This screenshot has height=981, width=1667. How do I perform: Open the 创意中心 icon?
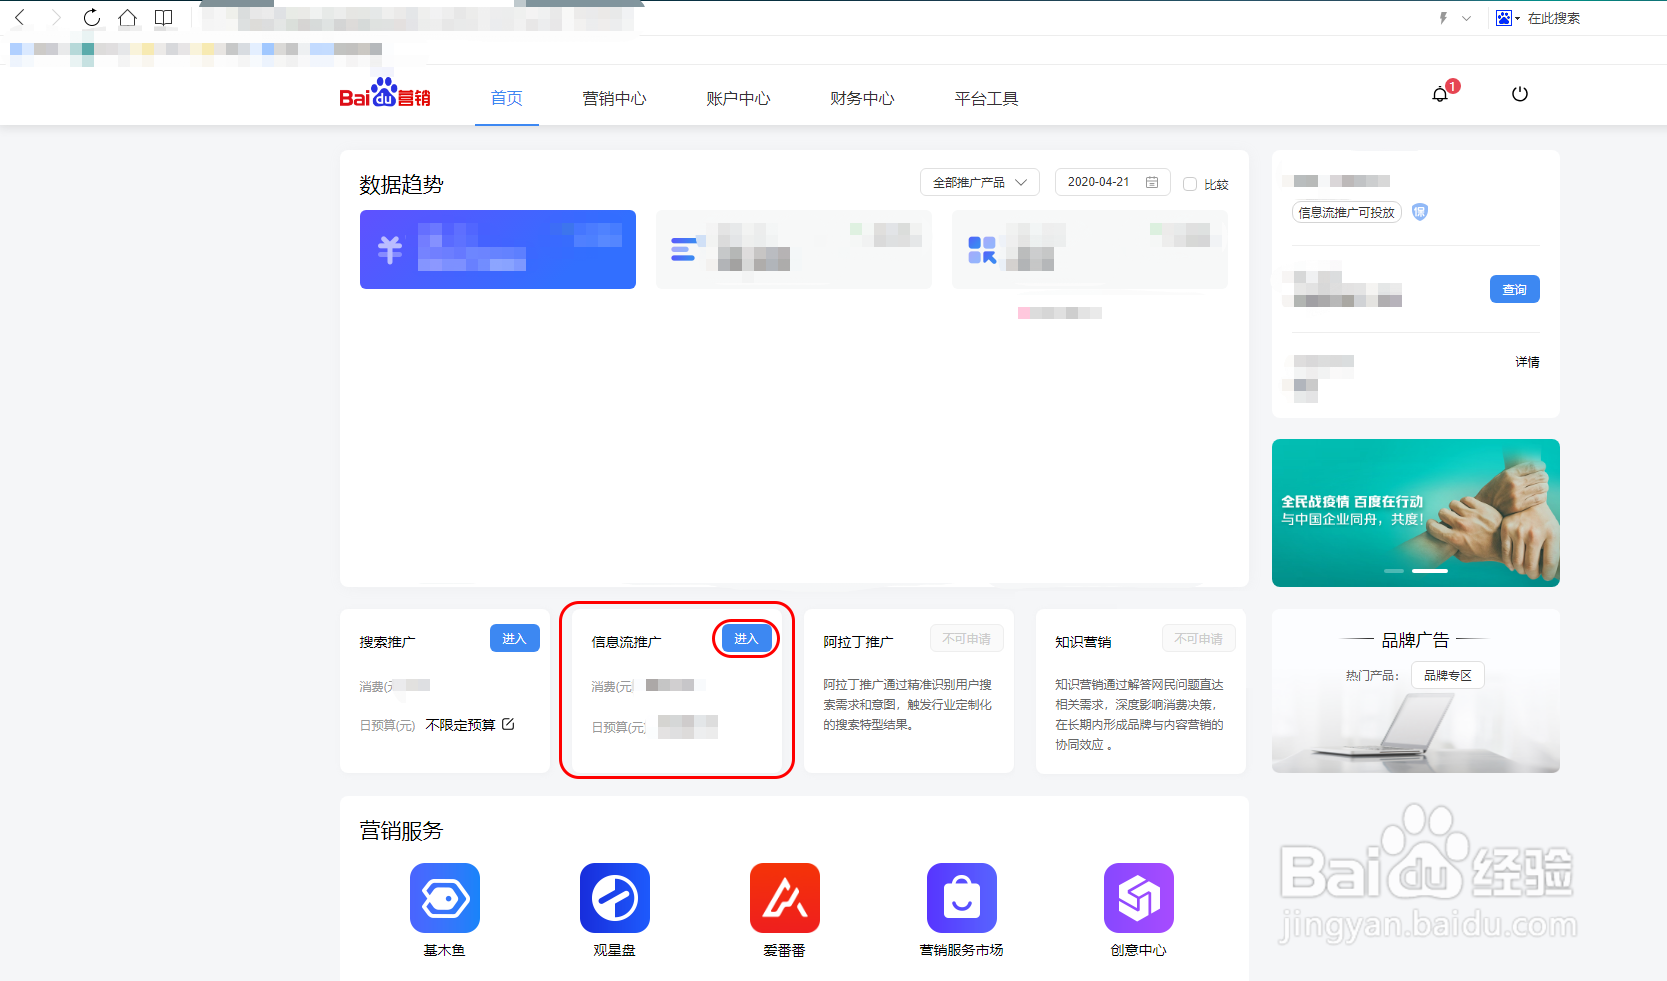click(x=1138, y=898)
